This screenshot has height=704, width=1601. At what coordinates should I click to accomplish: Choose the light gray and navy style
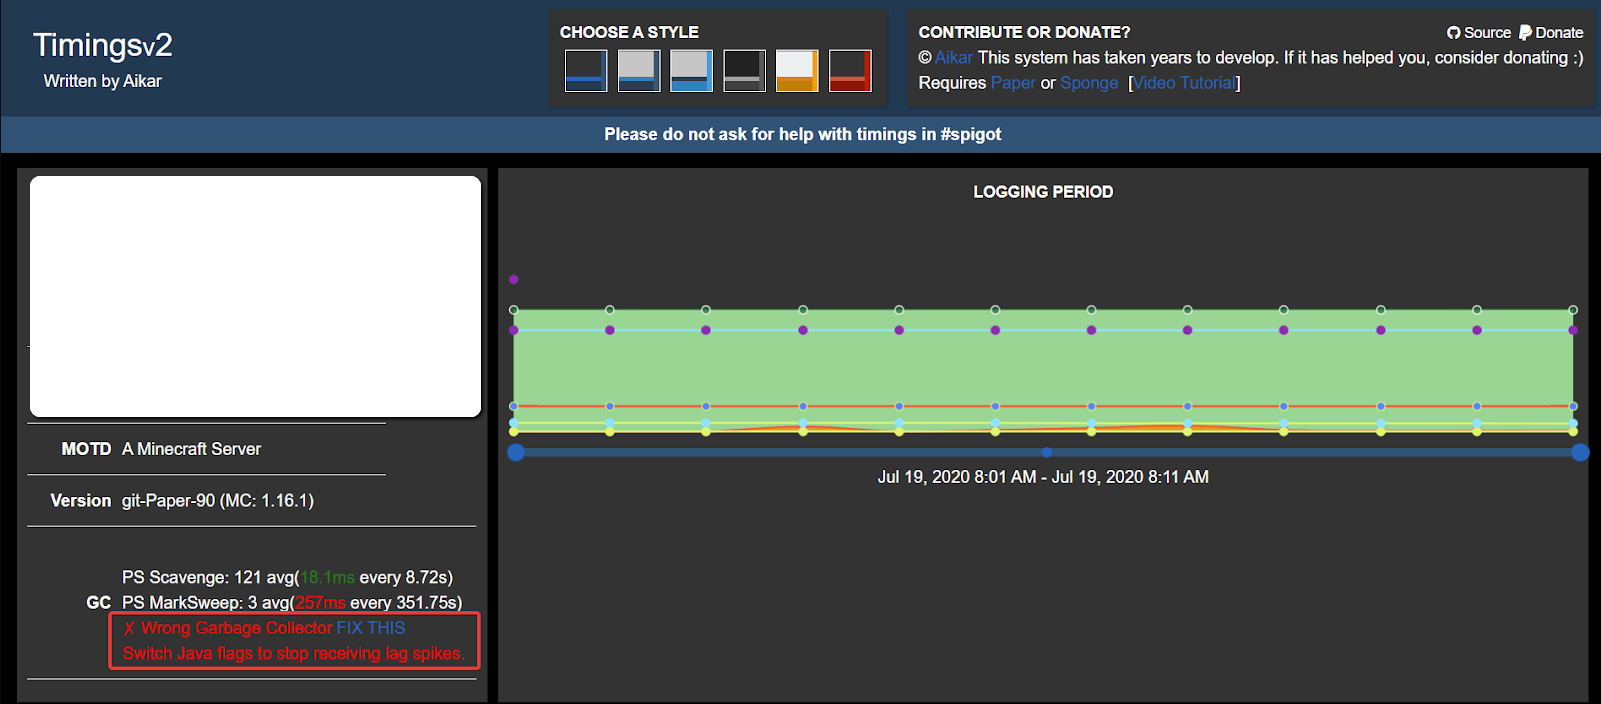click(x=638, y=71)
